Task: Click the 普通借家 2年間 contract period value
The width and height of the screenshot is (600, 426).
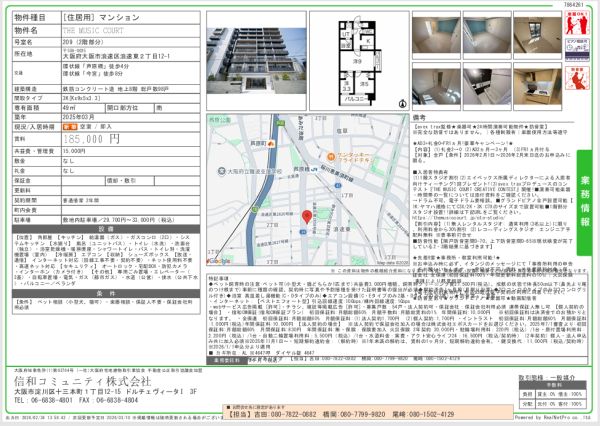Action: coord(81,200)
